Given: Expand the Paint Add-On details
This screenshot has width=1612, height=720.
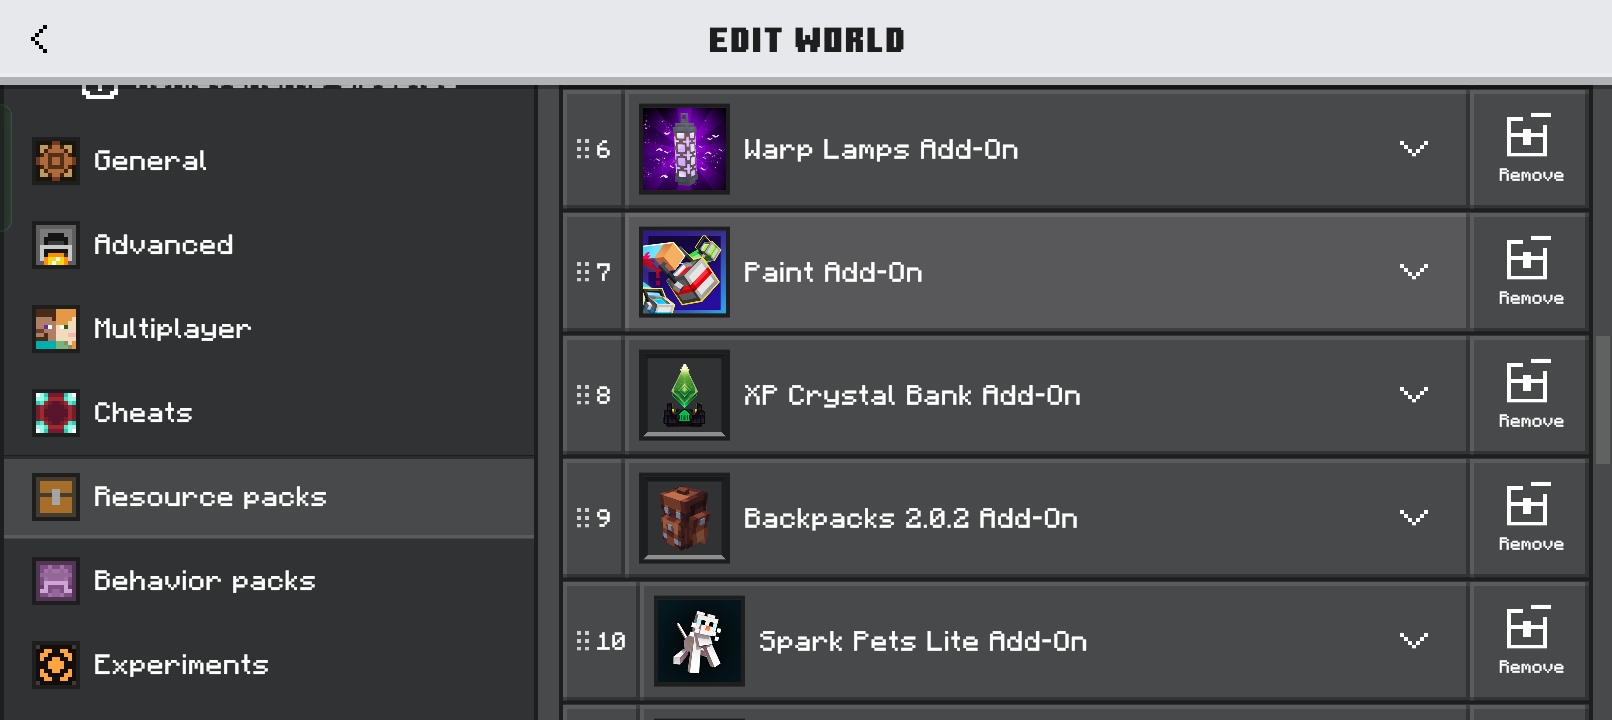Looking at the screenshot, I should [x=1413, y=272].
